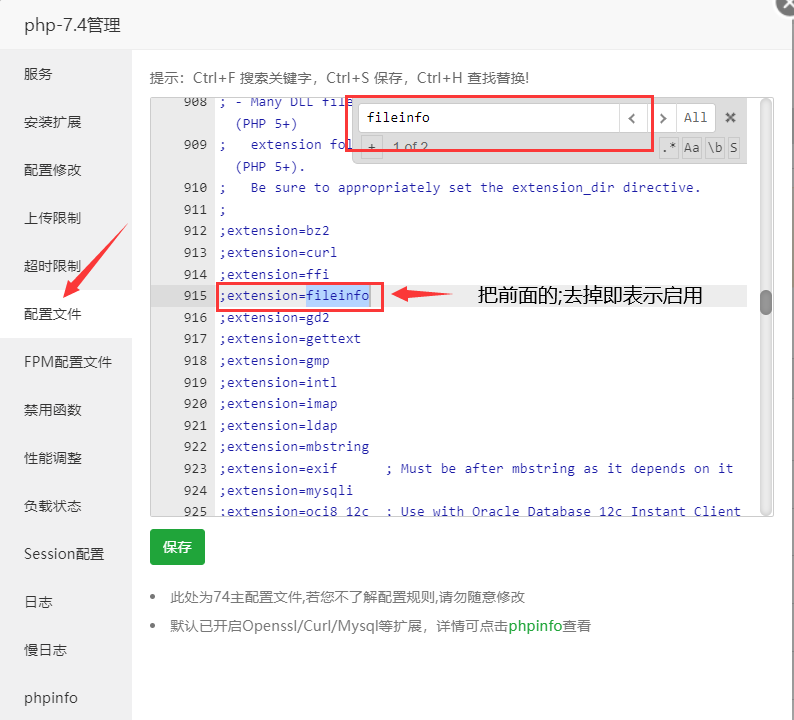Click line ;extension=bz2

click(x=274, y=231)
